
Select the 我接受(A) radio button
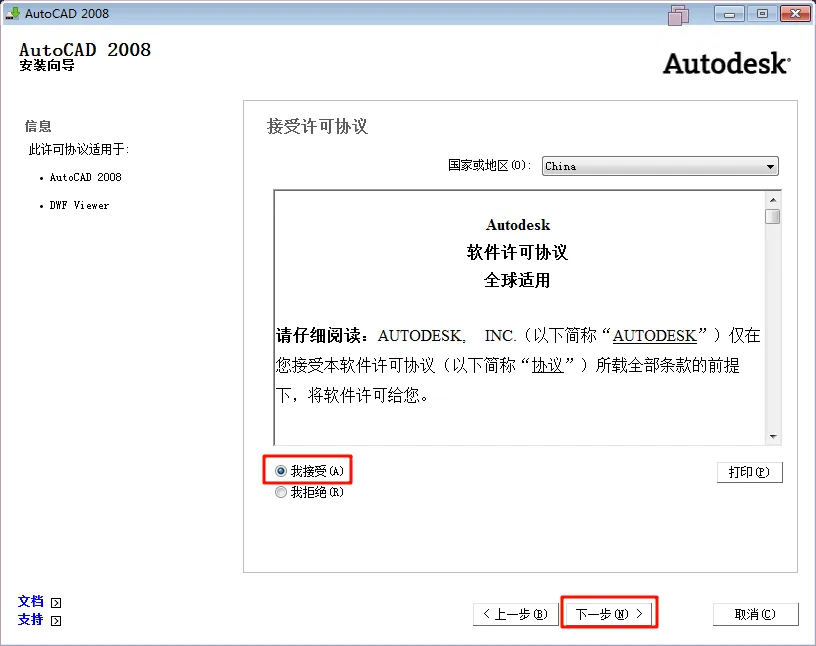281,471
